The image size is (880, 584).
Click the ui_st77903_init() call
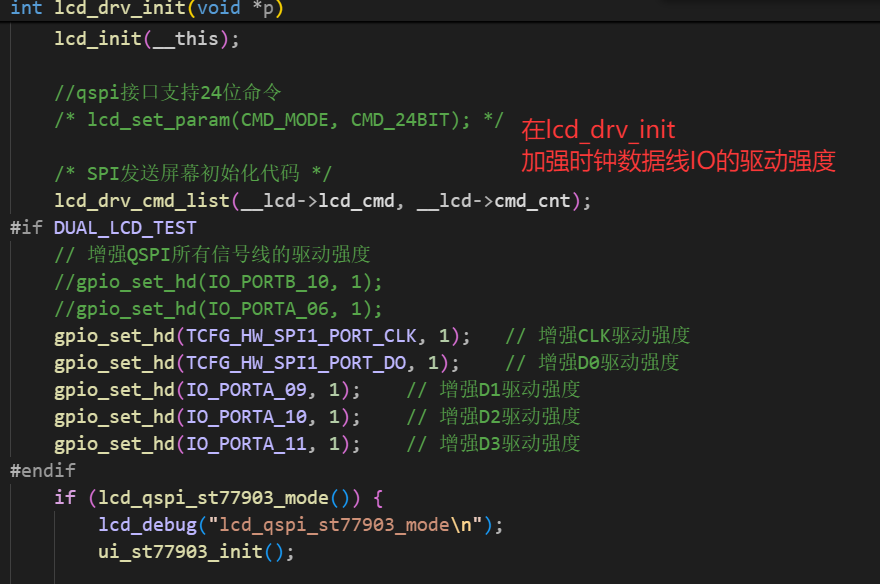pyautogui.click(x=191, y=551)
